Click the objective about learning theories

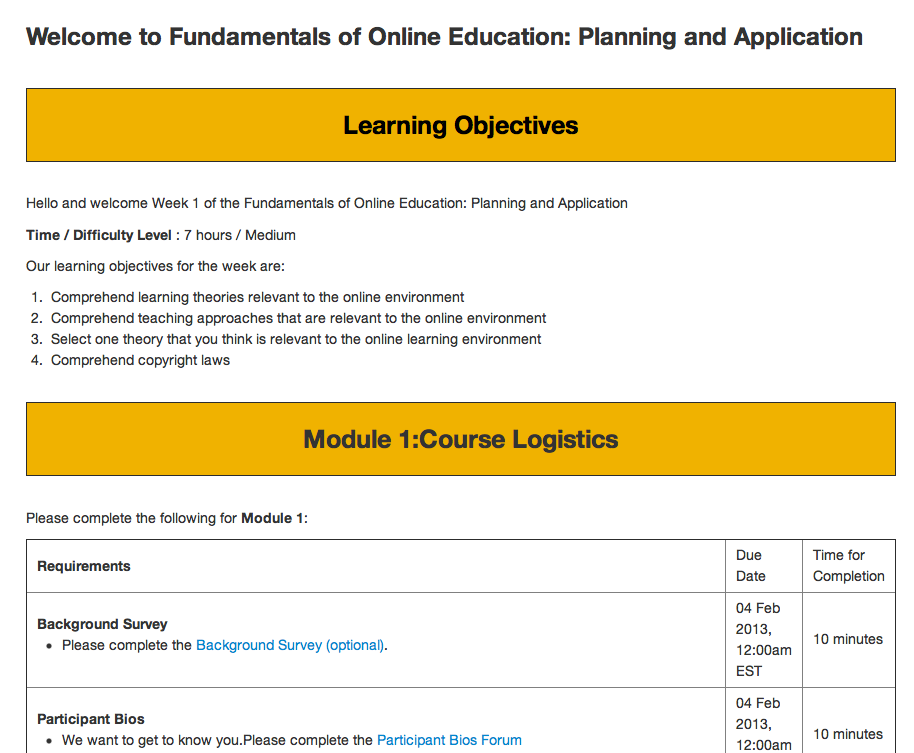point(257,297)
